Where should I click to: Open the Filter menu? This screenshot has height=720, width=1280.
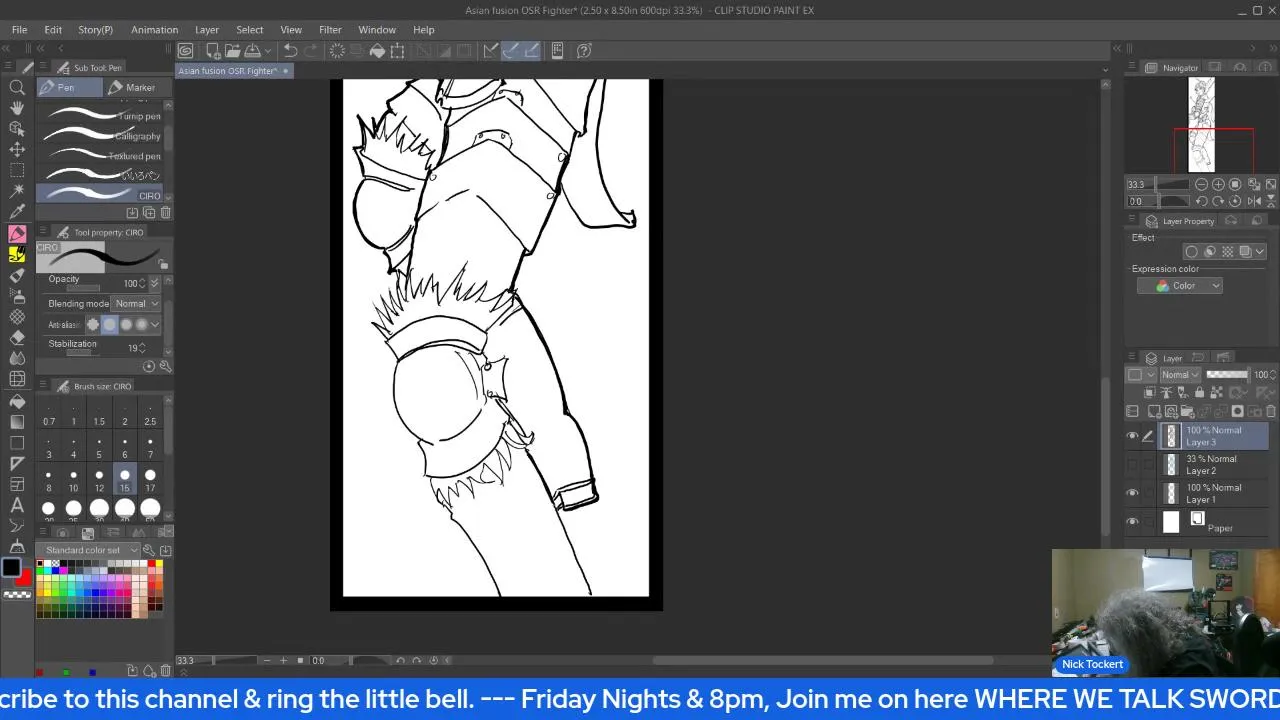[330, 30]
